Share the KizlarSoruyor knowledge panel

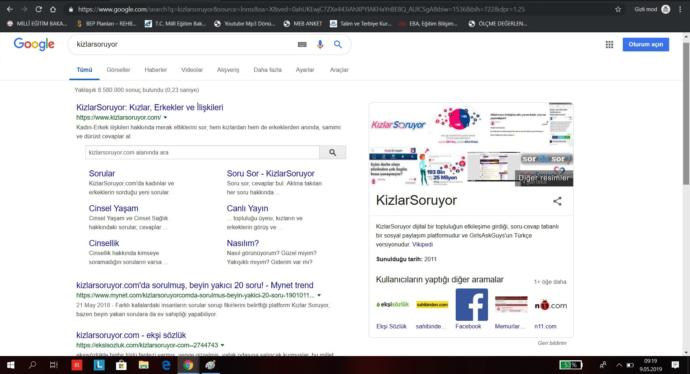pos(557,201)
